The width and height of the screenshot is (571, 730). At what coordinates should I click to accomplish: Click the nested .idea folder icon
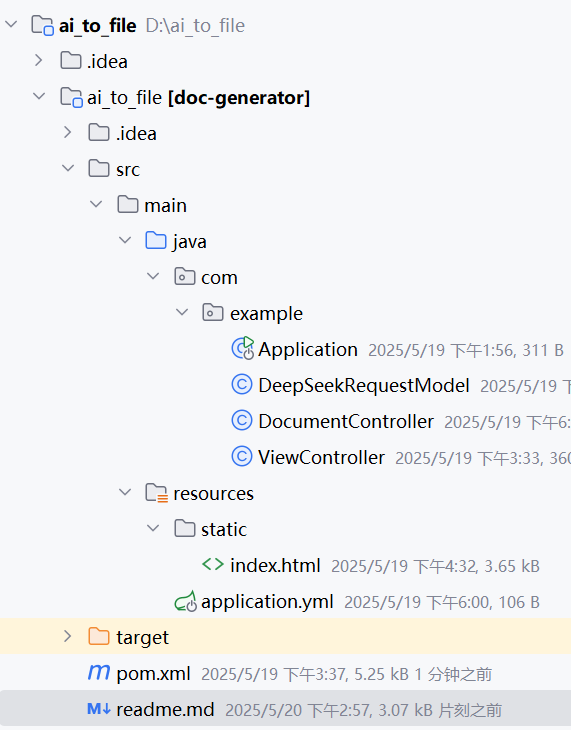[99, 133]
